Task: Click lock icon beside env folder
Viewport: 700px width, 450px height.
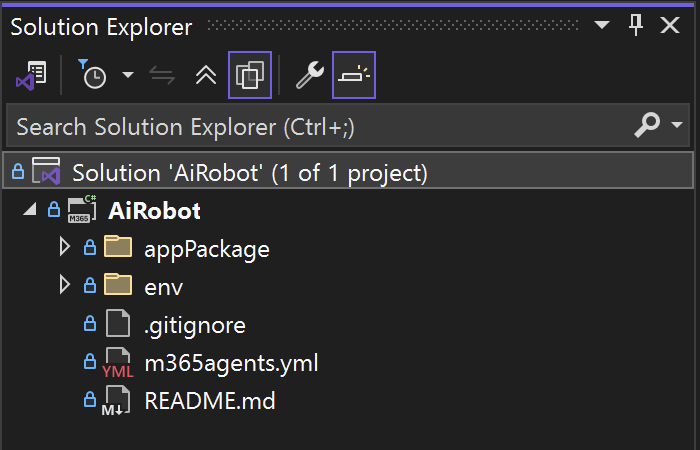Action: pyautogui.click(x=90, y=285)
